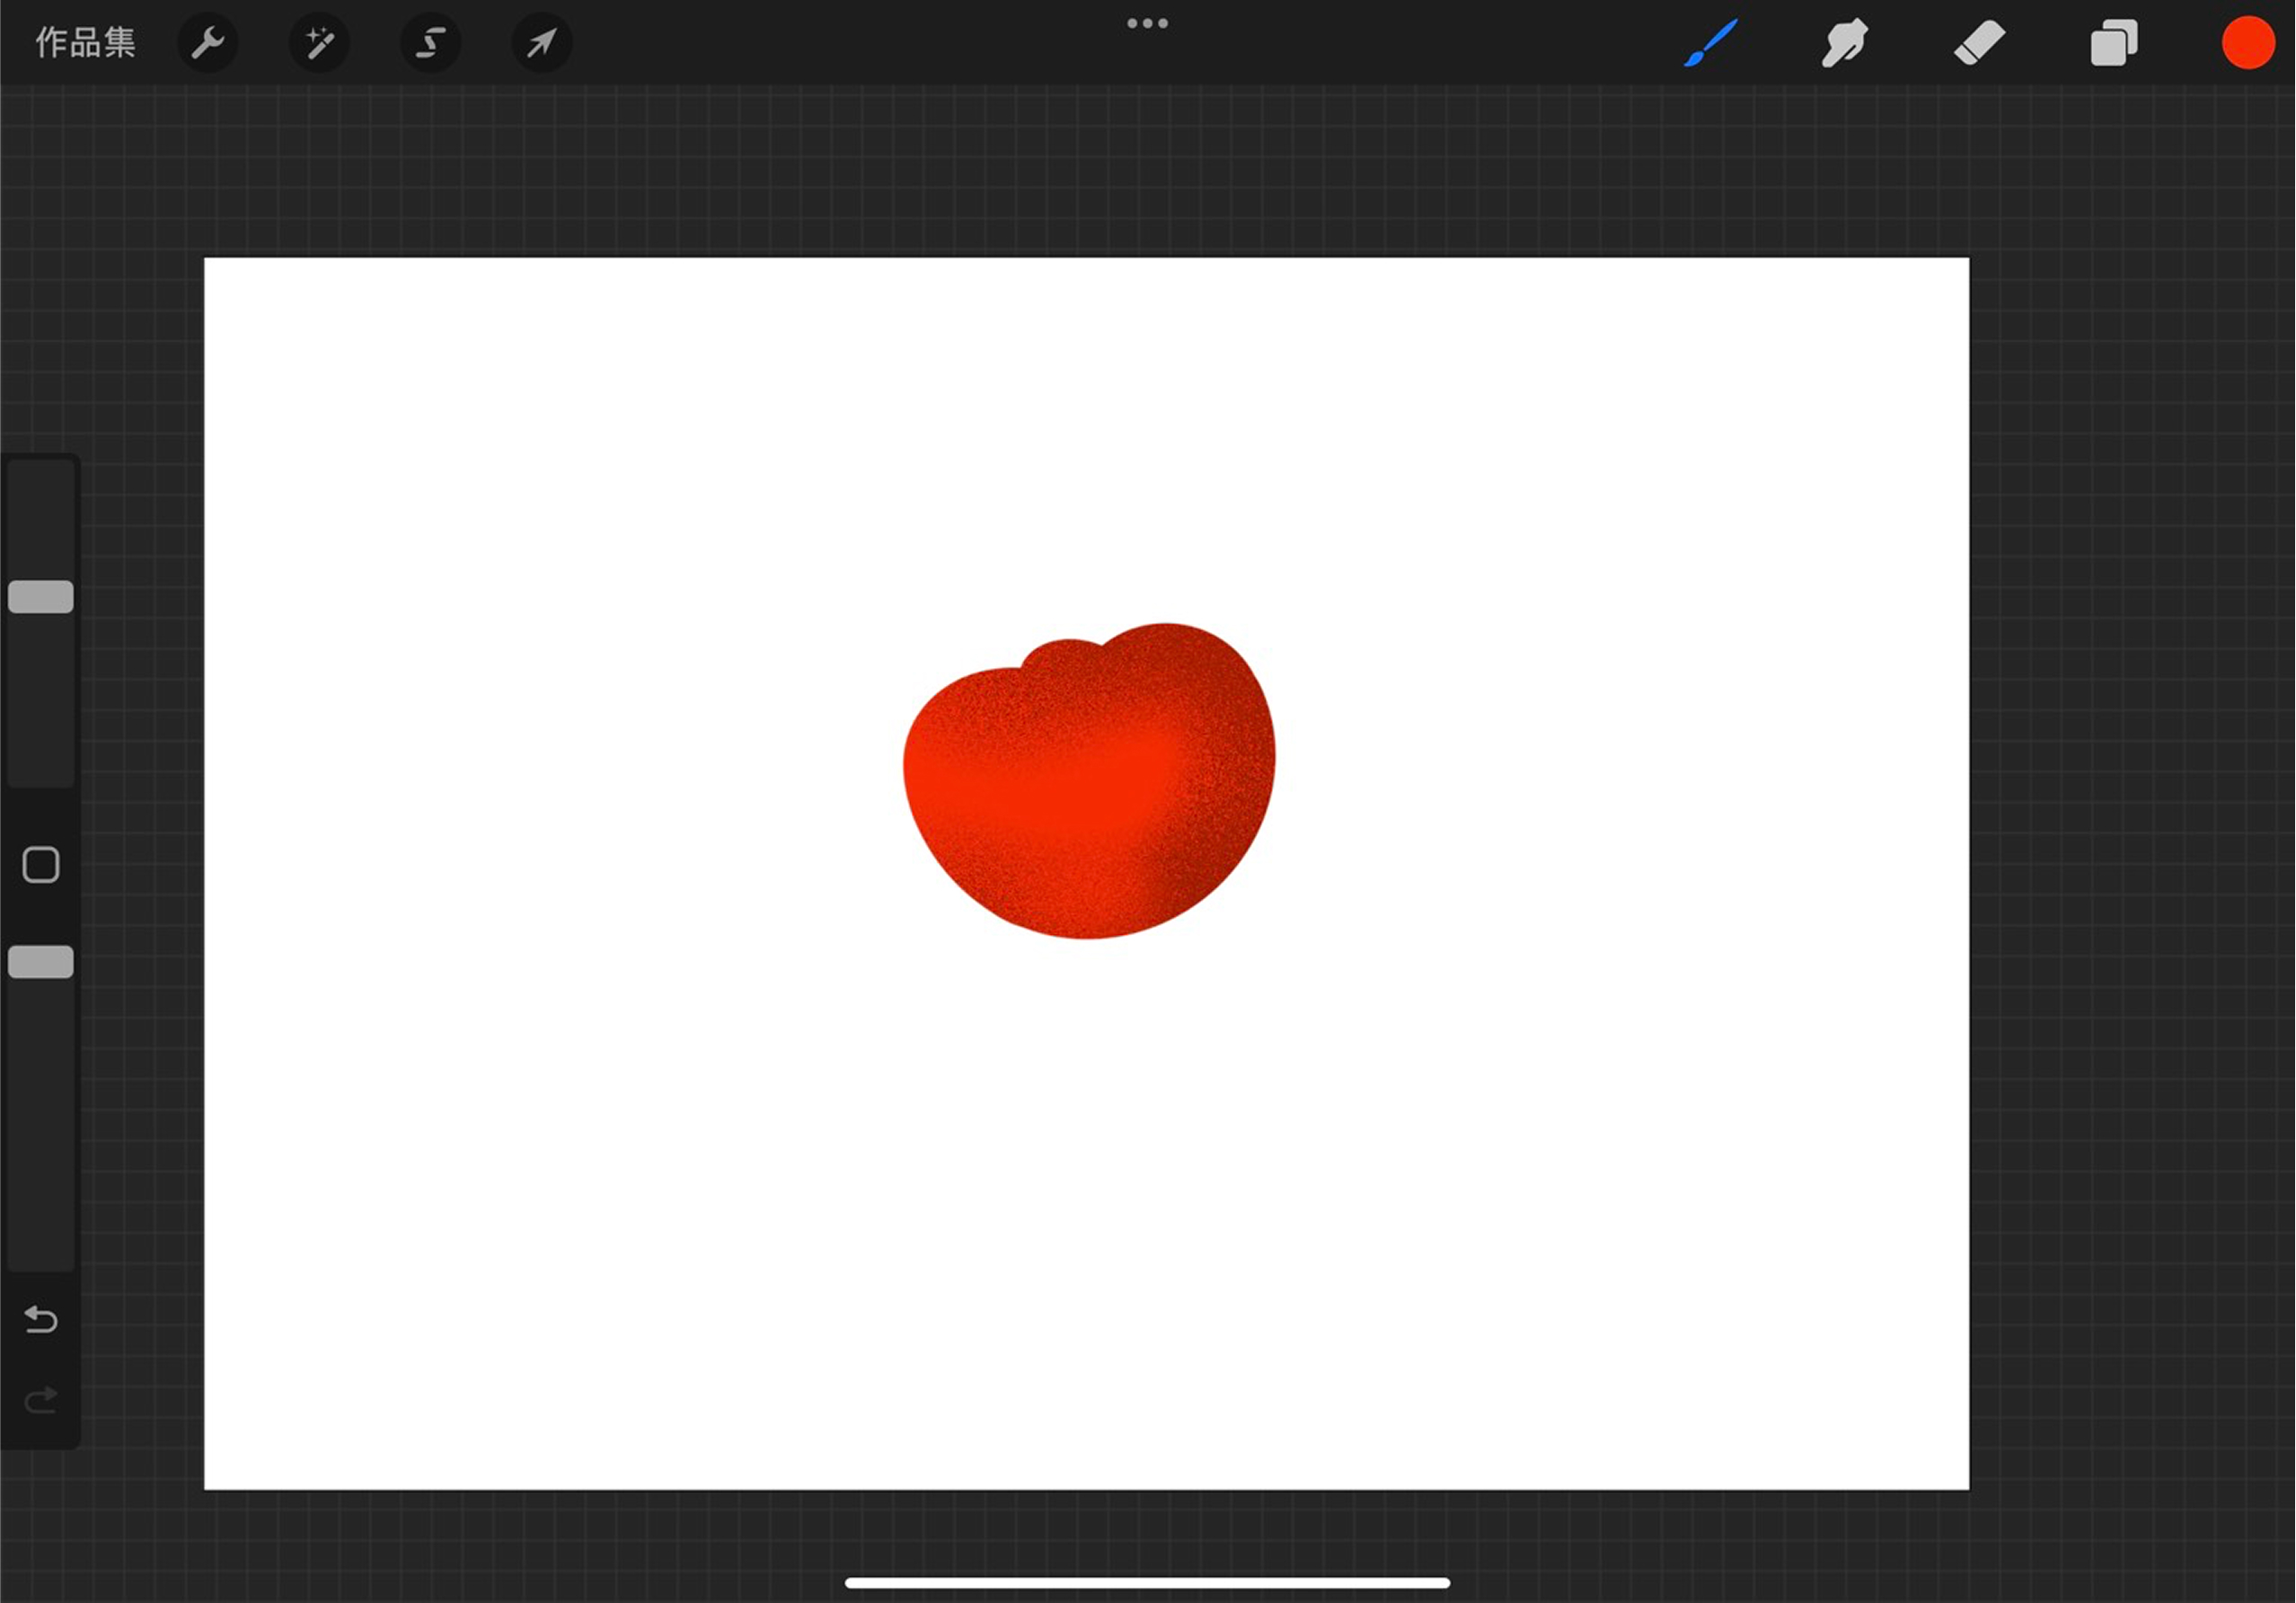Click the brush size slider handle

coord(41,597)
